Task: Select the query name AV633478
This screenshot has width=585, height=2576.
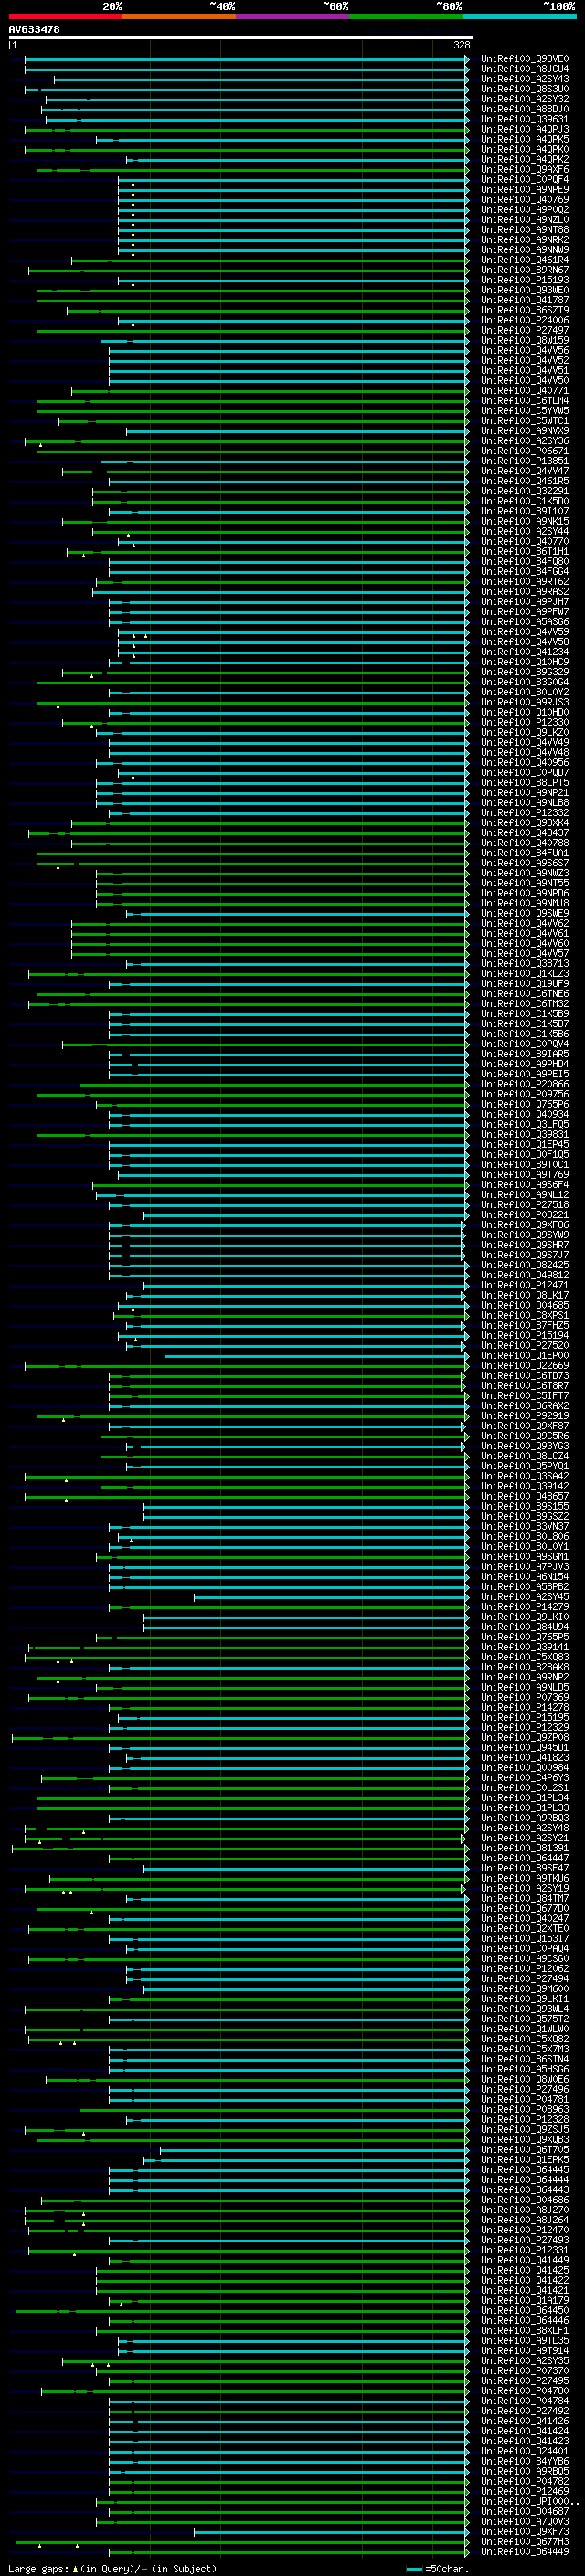Action: pyautogui.click(x=34, y=29)
